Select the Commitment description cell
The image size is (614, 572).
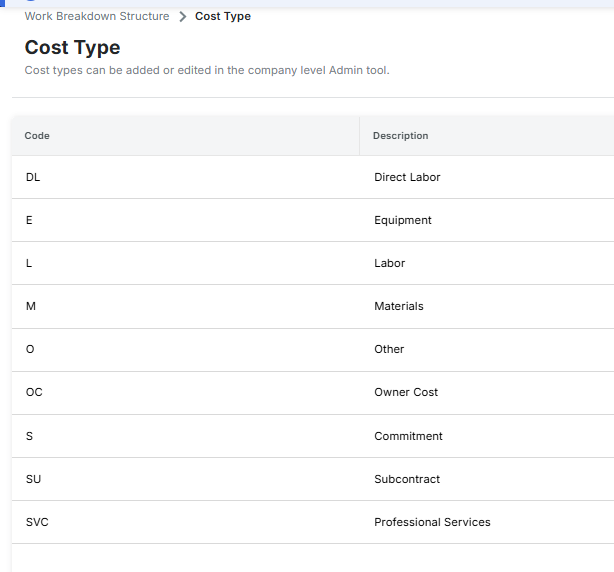(408, 436)
